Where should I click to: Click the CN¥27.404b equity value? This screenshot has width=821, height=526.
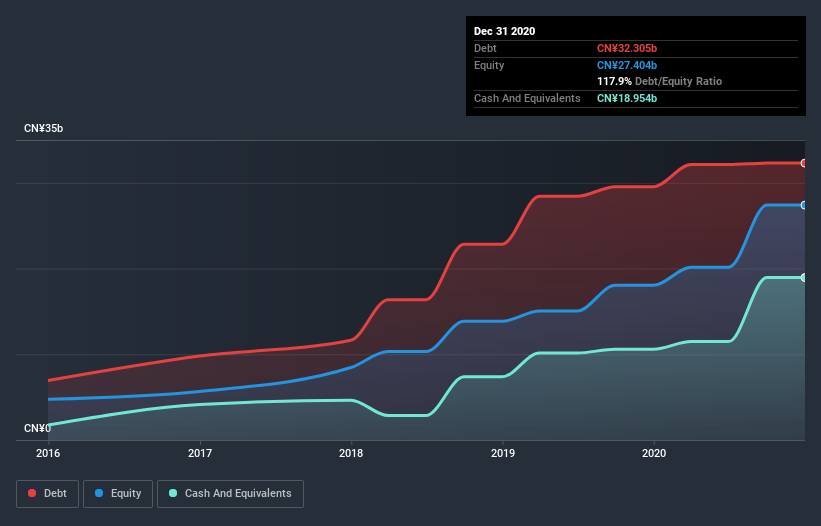click(x=627, y=65)
